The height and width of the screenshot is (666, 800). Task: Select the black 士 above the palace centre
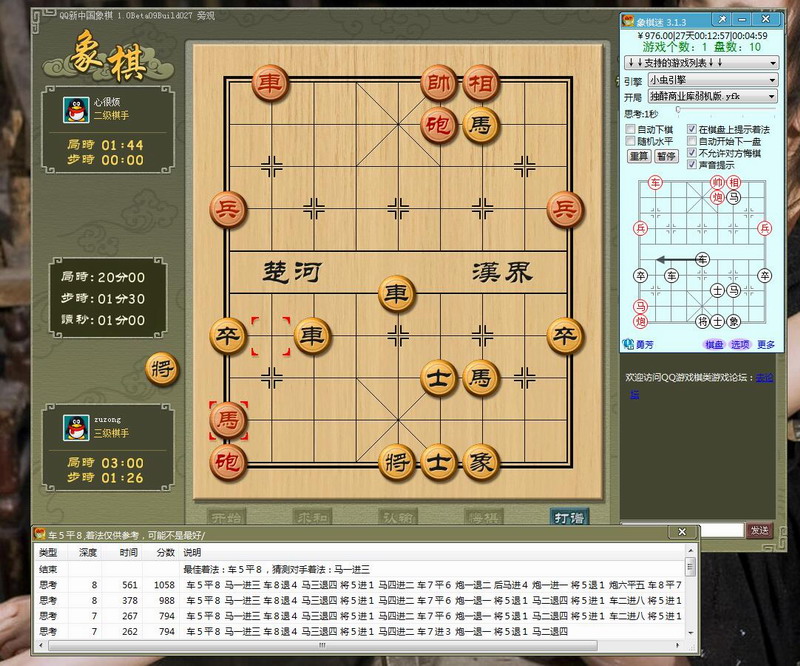[439, 378]
